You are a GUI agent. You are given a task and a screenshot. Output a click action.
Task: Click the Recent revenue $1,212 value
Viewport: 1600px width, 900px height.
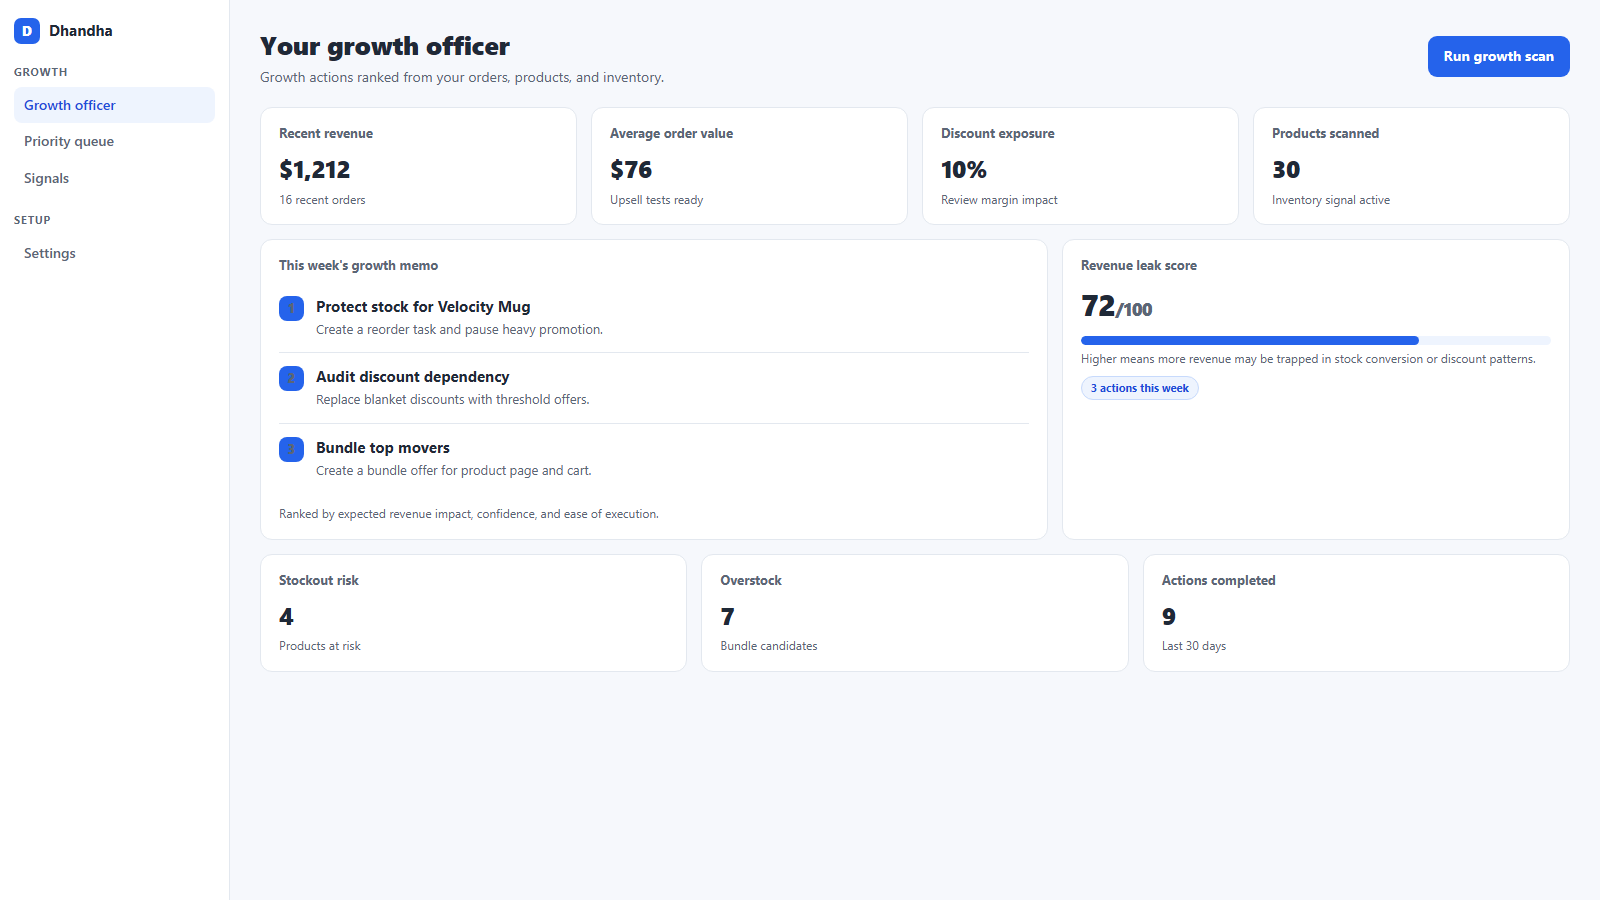[314, 170]
